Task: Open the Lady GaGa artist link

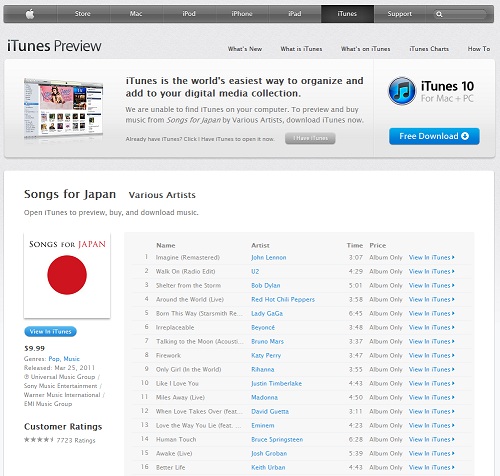Action: coord(267,314)
